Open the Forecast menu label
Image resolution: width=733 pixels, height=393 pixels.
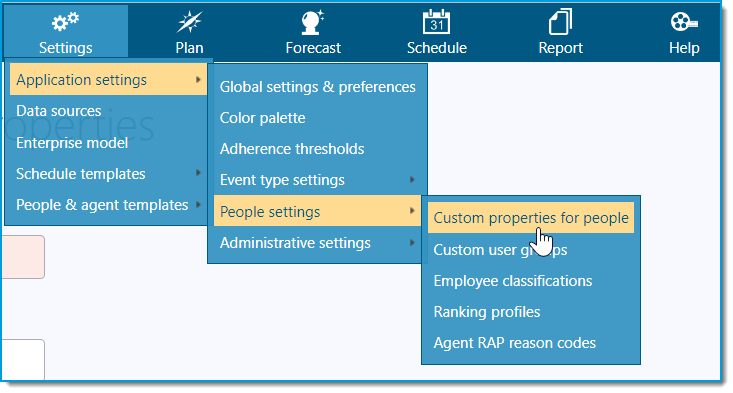313,48
